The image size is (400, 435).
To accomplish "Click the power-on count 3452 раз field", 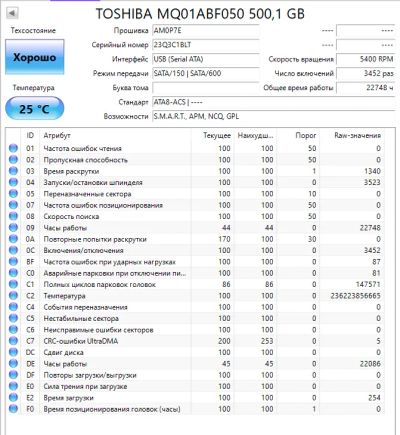I will tap(366, 73).
